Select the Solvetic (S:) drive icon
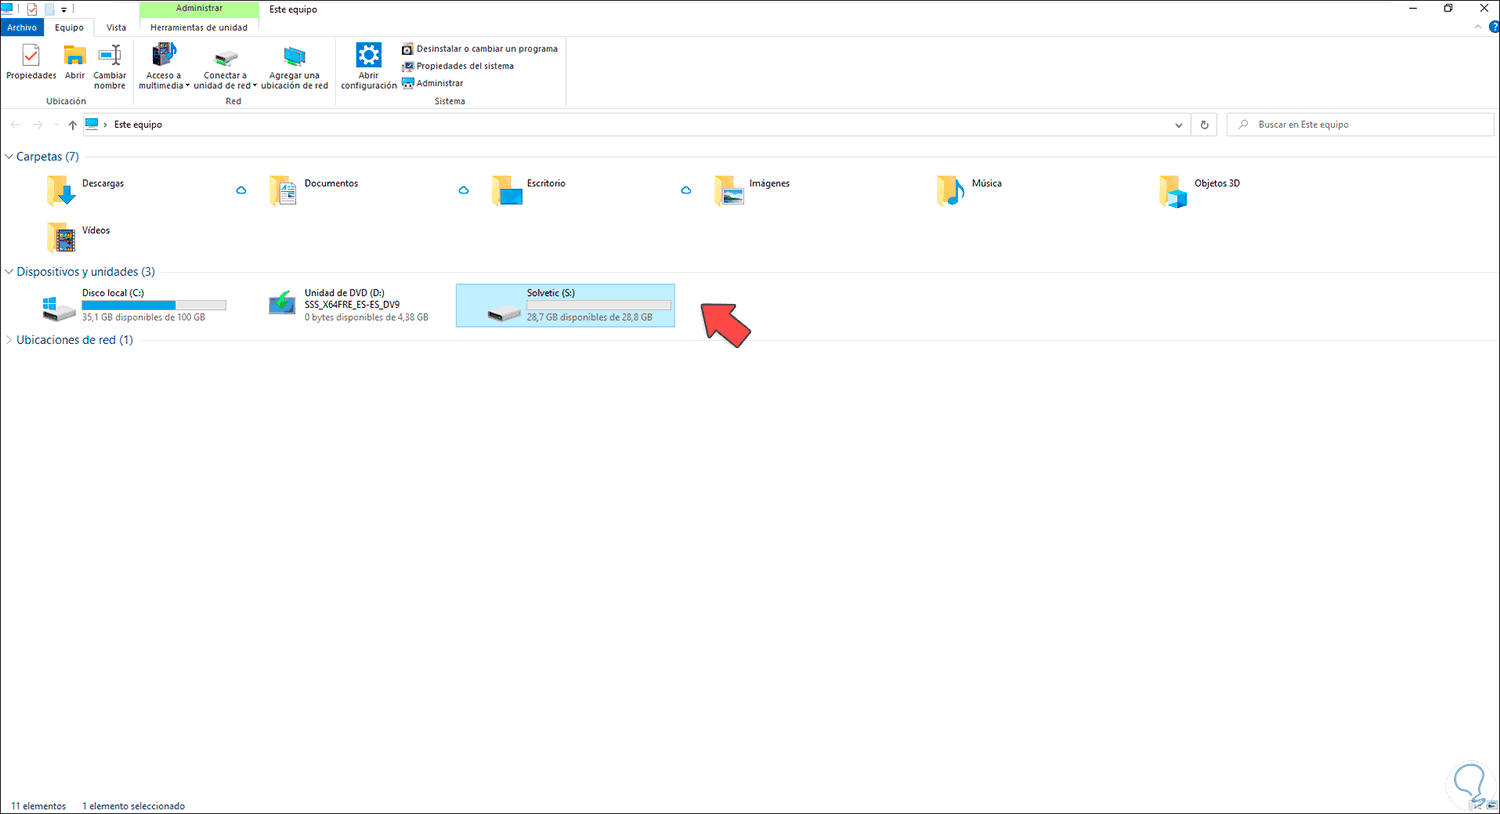The width and height of the screenshot is (1500, 814). pos(504,313)
